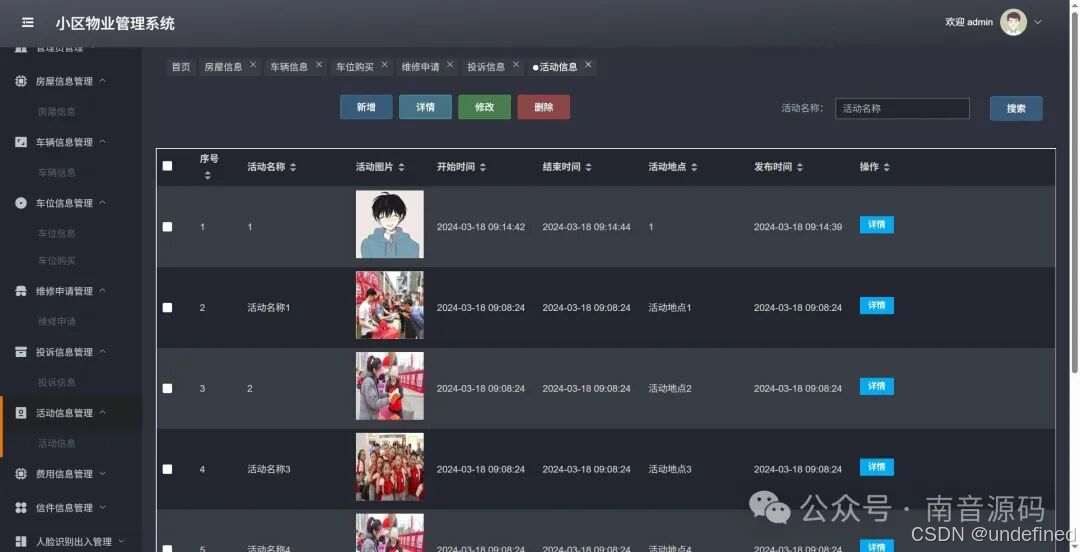Viewport: 1080px width, 552px height.
Task: Sort by 序号 column arrows
Action: click(x=207, y=176)
